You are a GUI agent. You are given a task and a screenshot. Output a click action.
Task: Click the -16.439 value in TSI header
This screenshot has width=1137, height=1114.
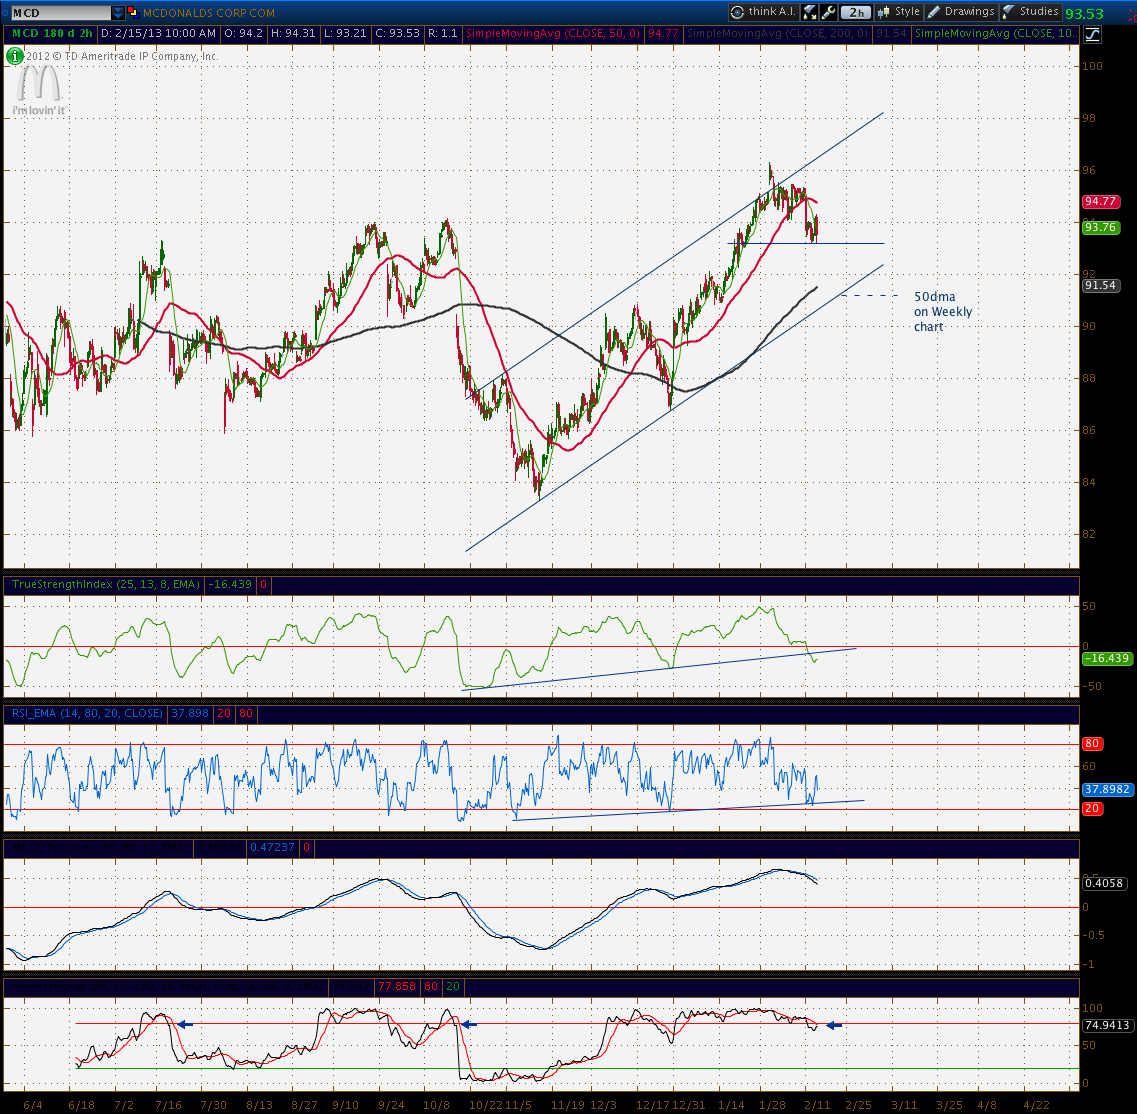coord(230,585)
